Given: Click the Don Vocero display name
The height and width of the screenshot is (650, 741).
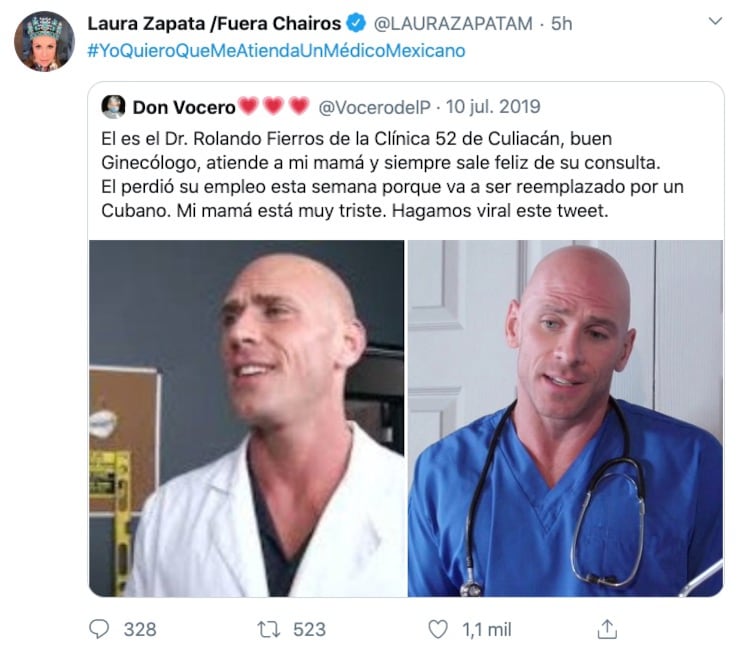Looking at the screenshot, I should [184, 107].
